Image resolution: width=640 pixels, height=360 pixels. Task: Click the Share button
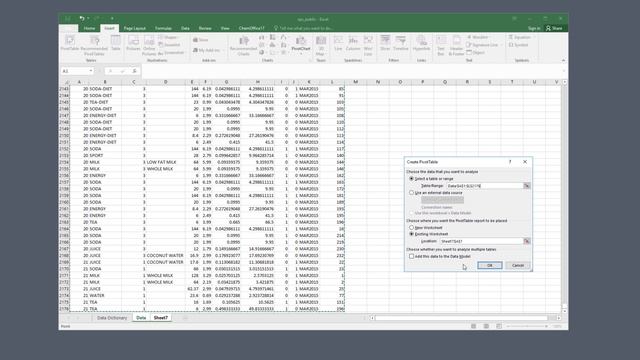point(554,28)
